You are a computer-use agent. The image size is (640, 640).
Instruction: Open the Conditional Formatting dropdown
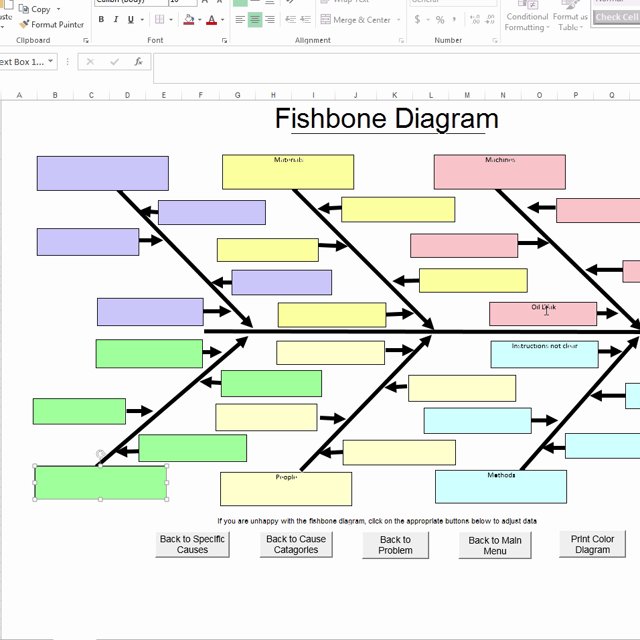point(527,22)
